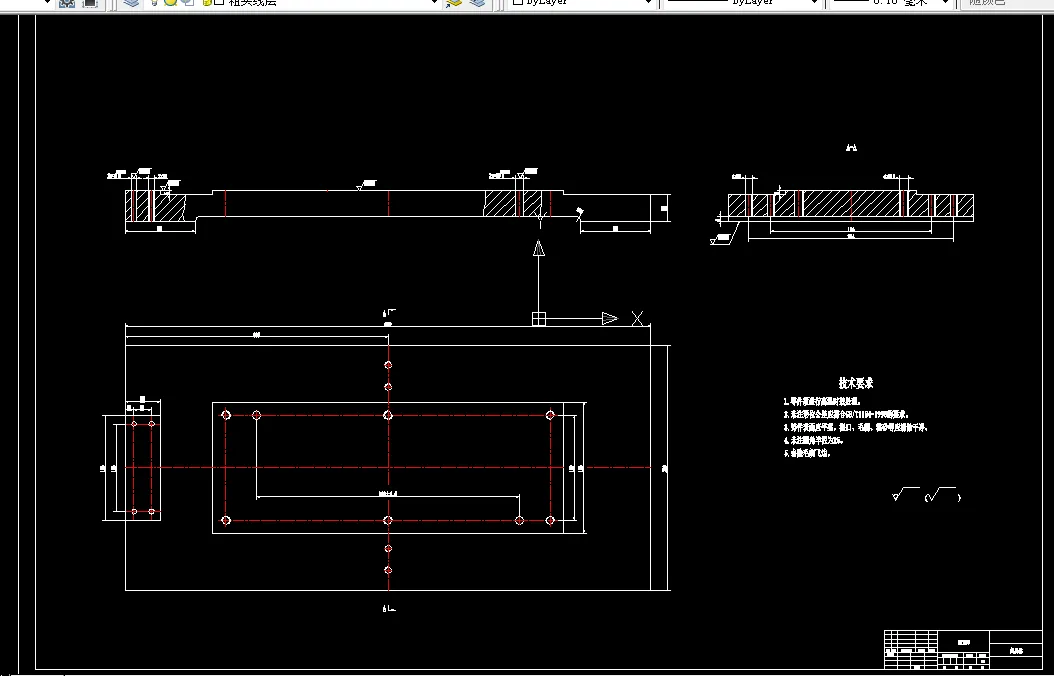Open the Layer Properties Manager stack icon
The image size is (1054, 676).
pyautogui.click(x=132, y=2)
